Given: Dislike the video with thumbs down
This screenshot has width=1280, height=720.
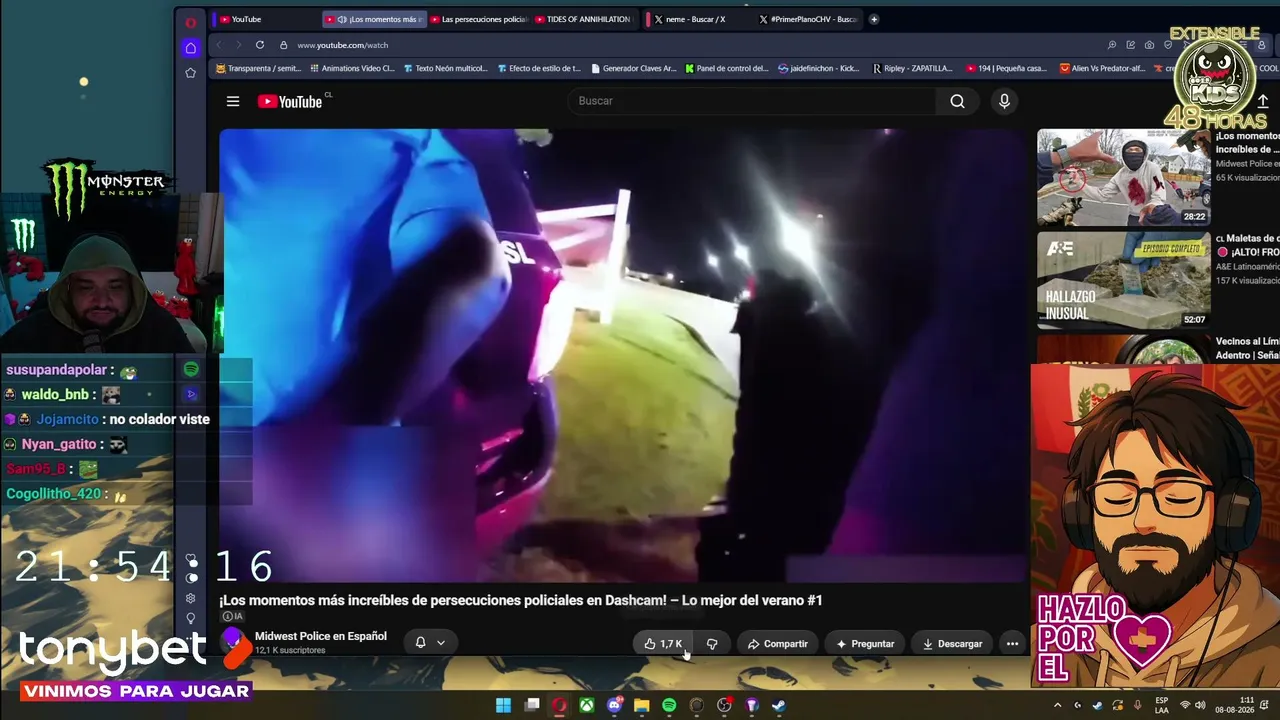Looking at the screenshot, I should click(x=711, y=644).
